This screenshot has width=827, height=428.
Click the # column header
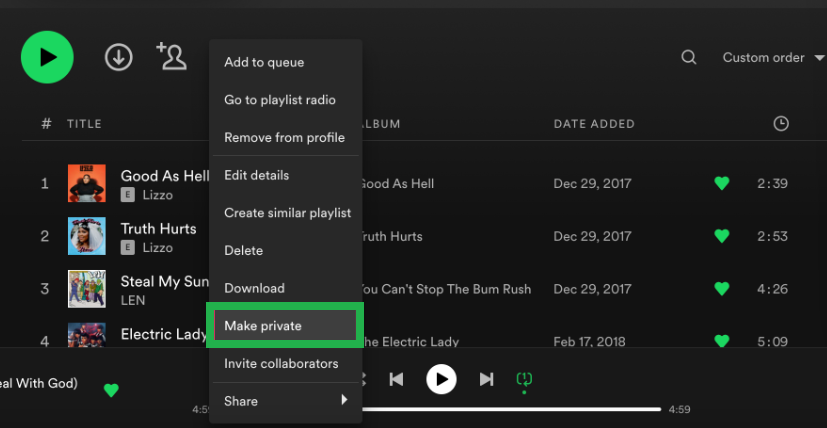point(46,124)
